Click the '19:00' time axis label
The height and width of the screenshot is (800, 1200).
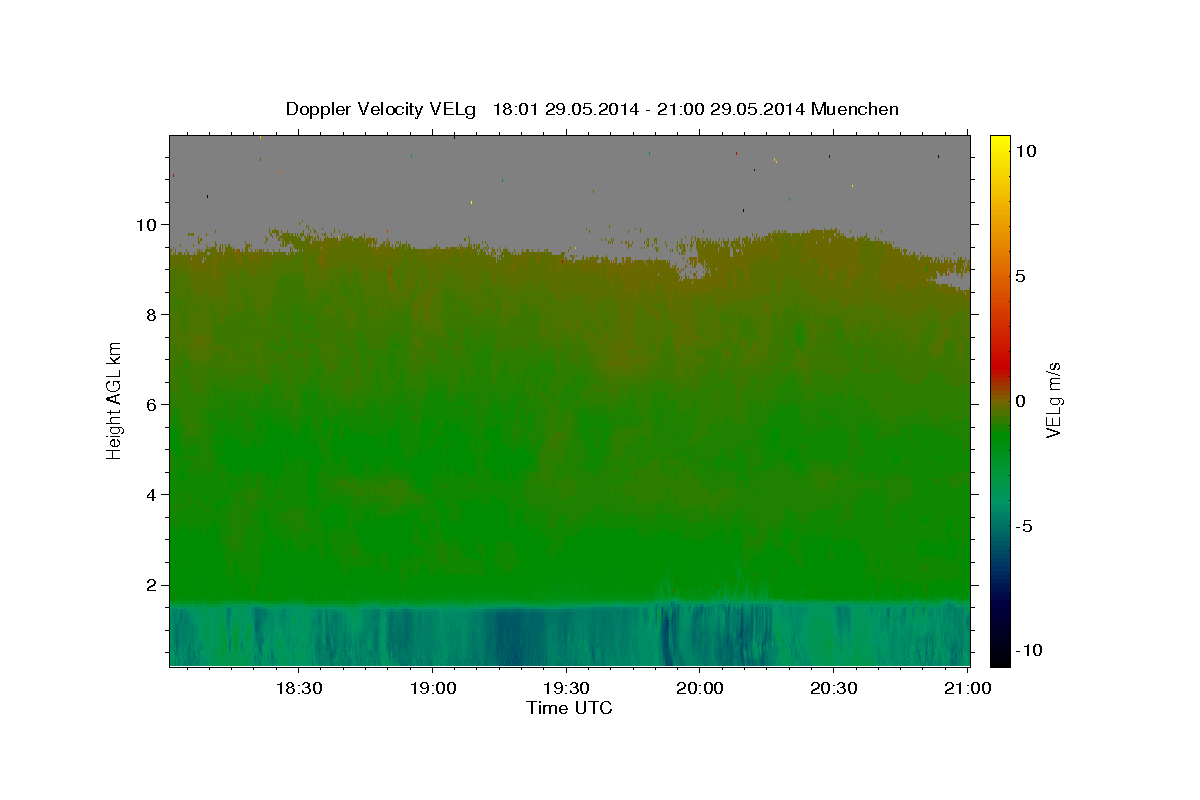click(x=432, y=688)
